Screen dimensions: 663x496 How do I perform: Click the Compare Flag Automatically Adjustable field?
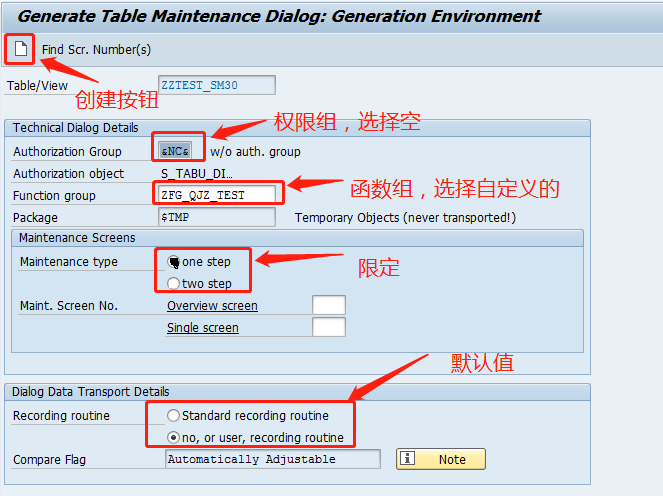273,459
